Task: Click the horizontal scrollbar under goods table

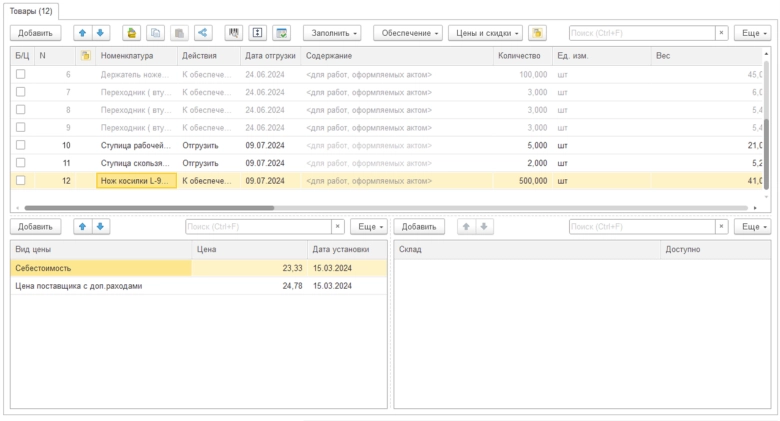Action: click(x=150, y=208)
